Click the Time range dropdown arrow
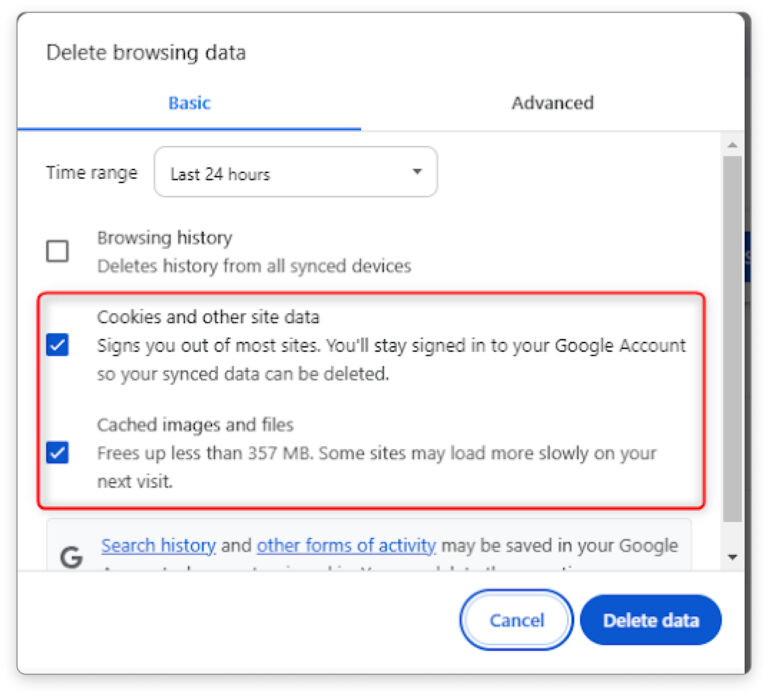 pos(417,173)
